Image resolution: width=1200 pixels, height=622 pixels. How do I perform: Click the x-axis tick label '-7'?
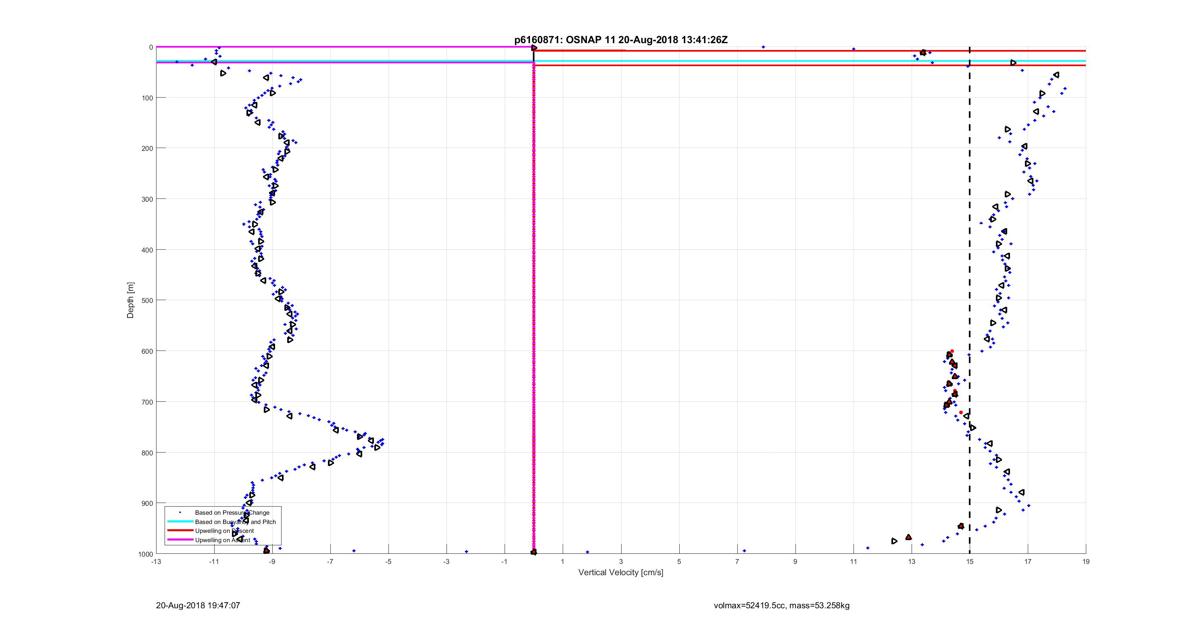tap(330, 562)
